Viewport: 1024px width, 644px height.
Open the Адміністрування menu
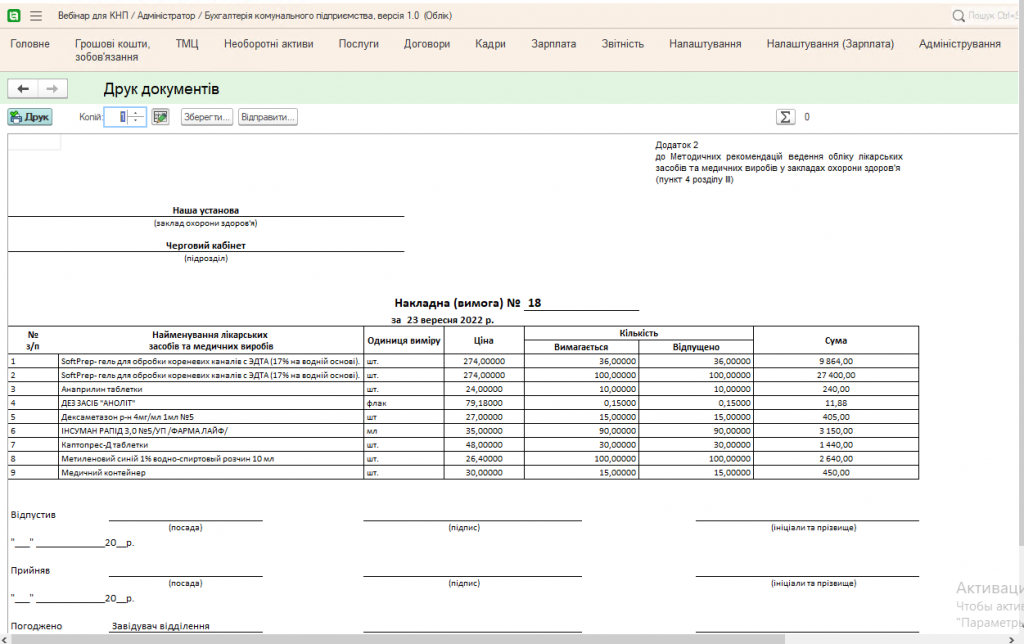[959, 44]
